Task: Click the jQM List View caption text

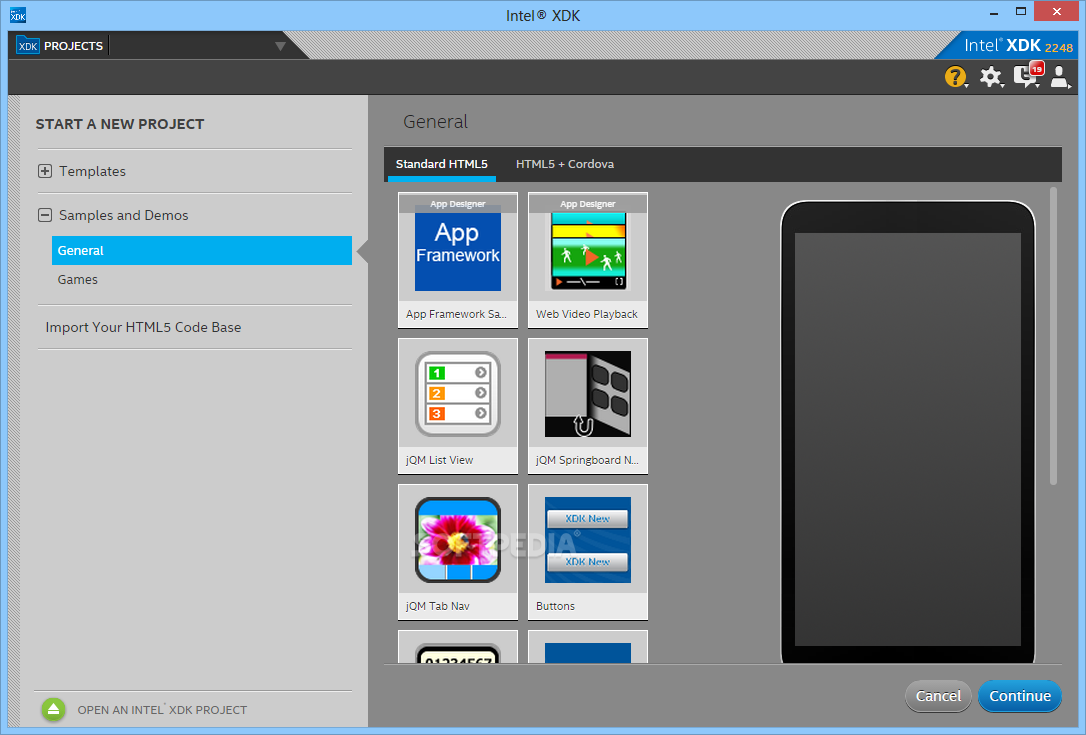Action: pos(440,461)
